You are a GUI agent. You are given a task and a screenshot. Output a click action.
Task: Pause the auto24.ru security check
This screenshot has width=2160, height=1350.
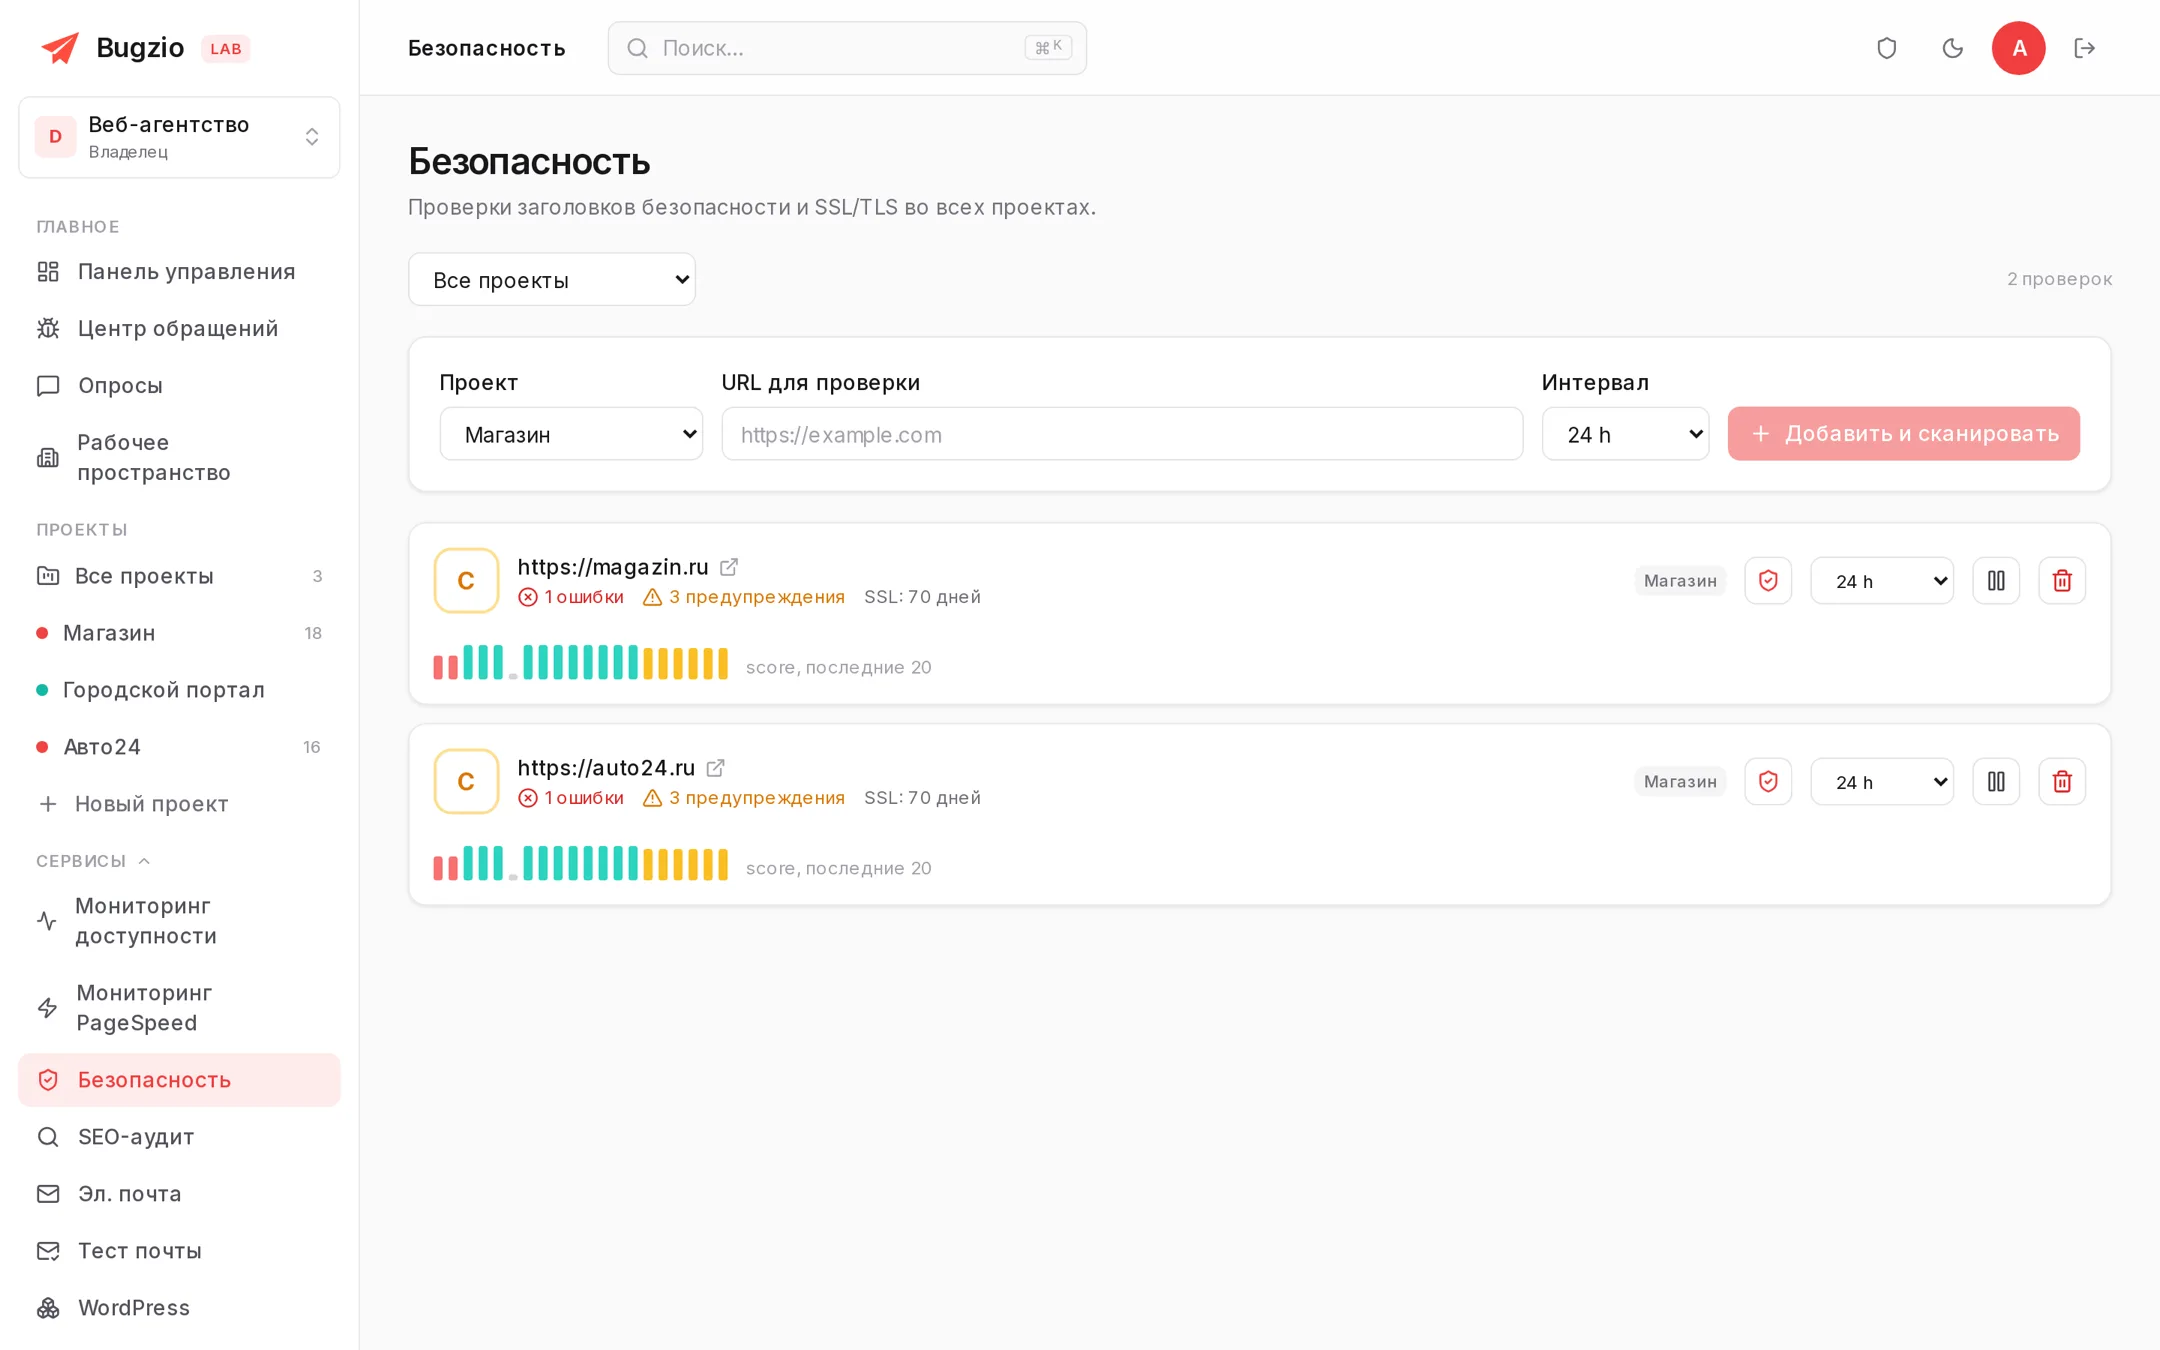(x=1996, y=782)
